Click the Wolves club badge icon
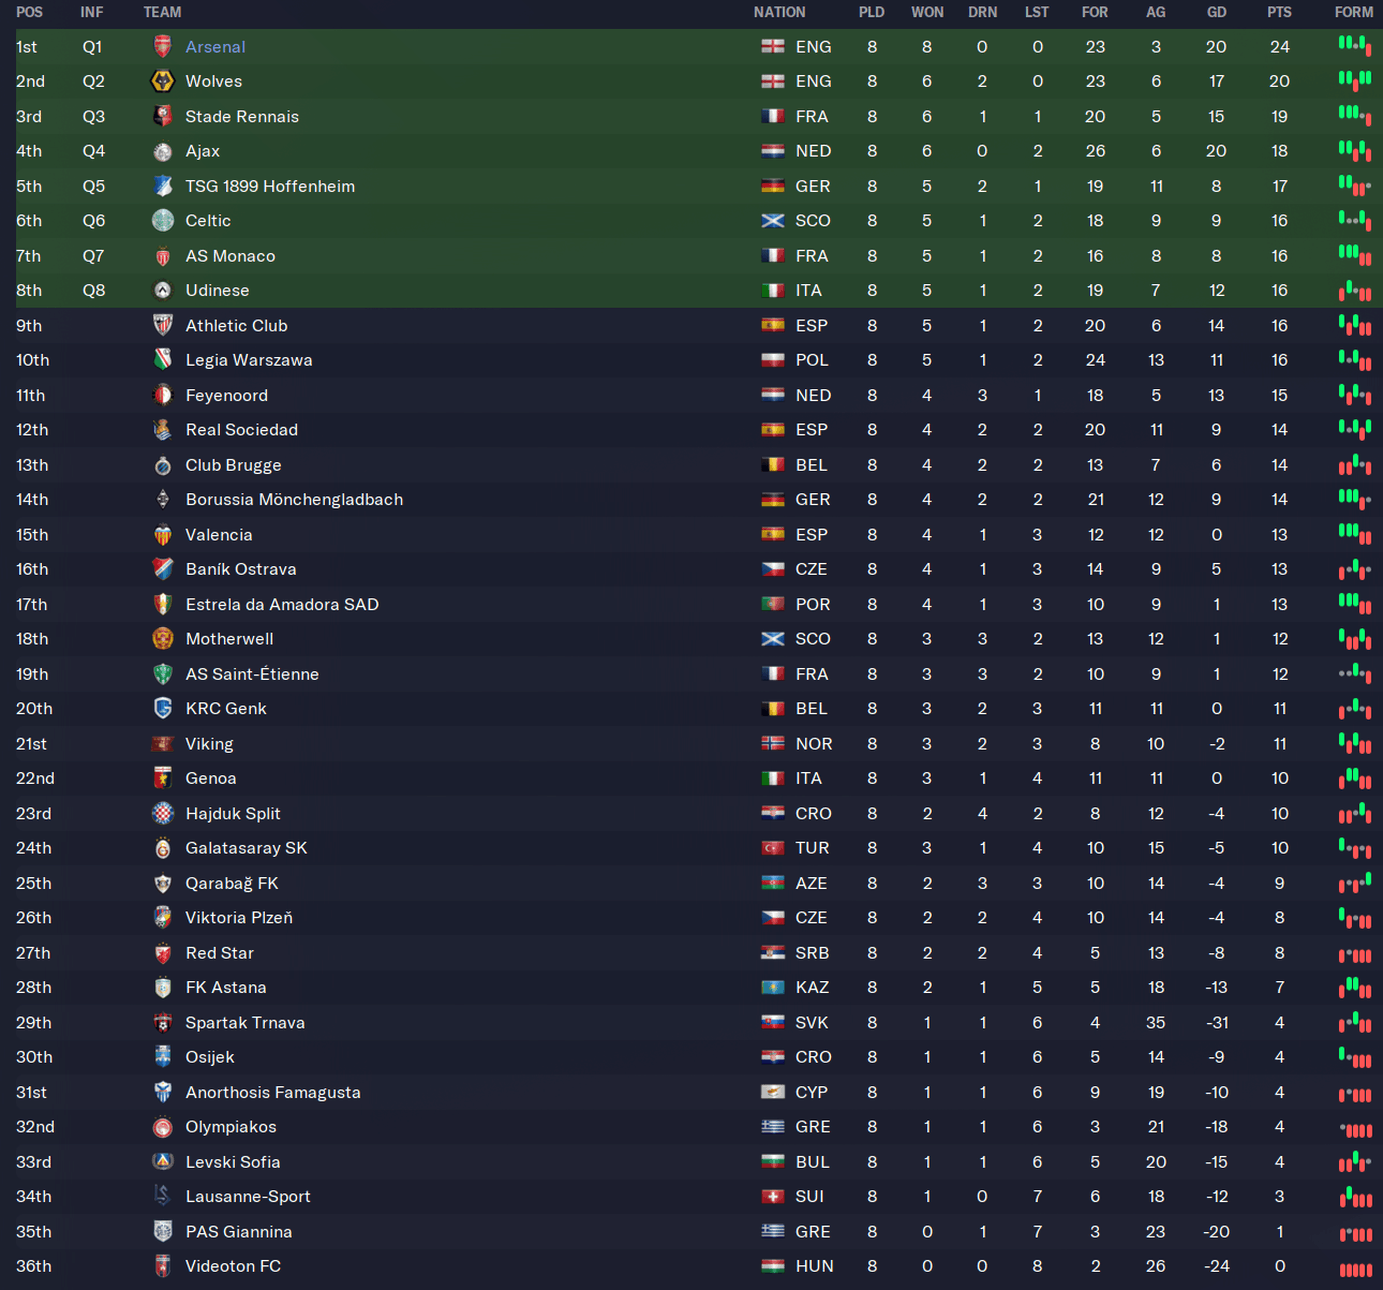 [x=162, y=82]
